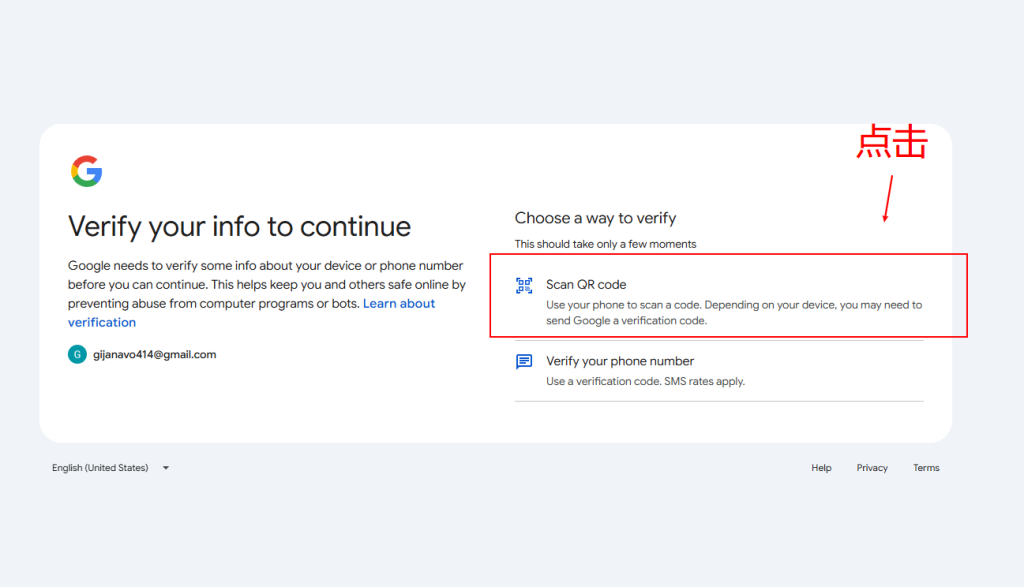This screenshot has width=1024, height=587.
Task: Open the Terms link
Action: [926, 468]
